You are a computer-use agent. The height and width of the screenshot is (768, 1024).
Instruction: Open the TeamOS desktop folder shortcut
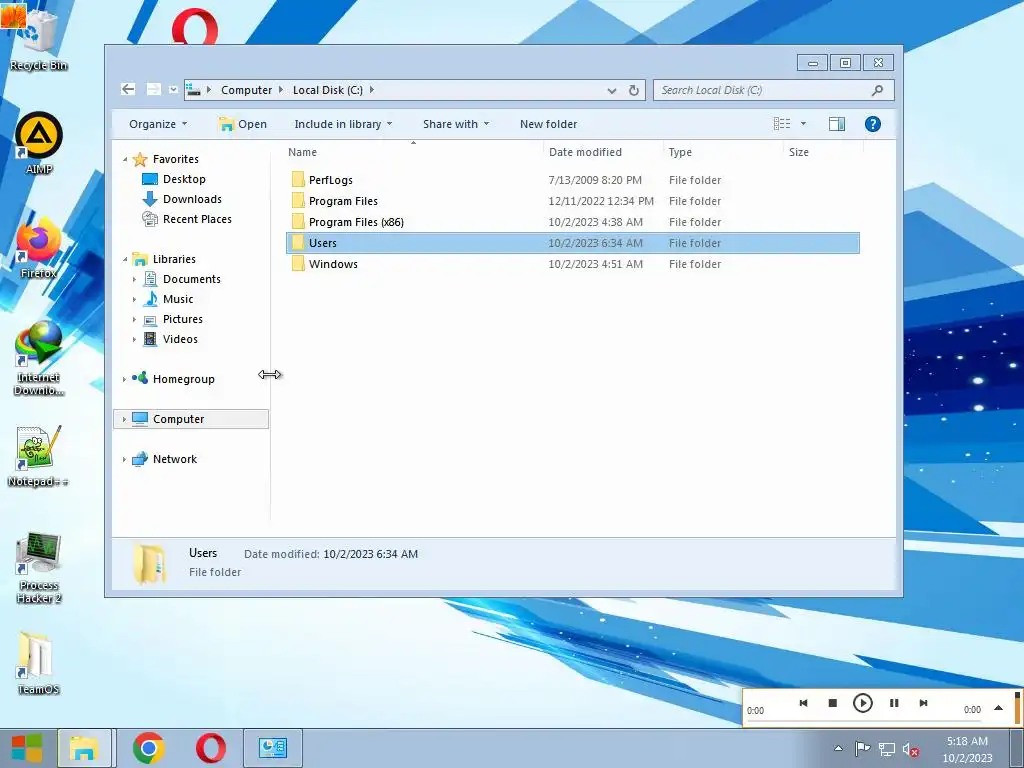tap(39, 662)
